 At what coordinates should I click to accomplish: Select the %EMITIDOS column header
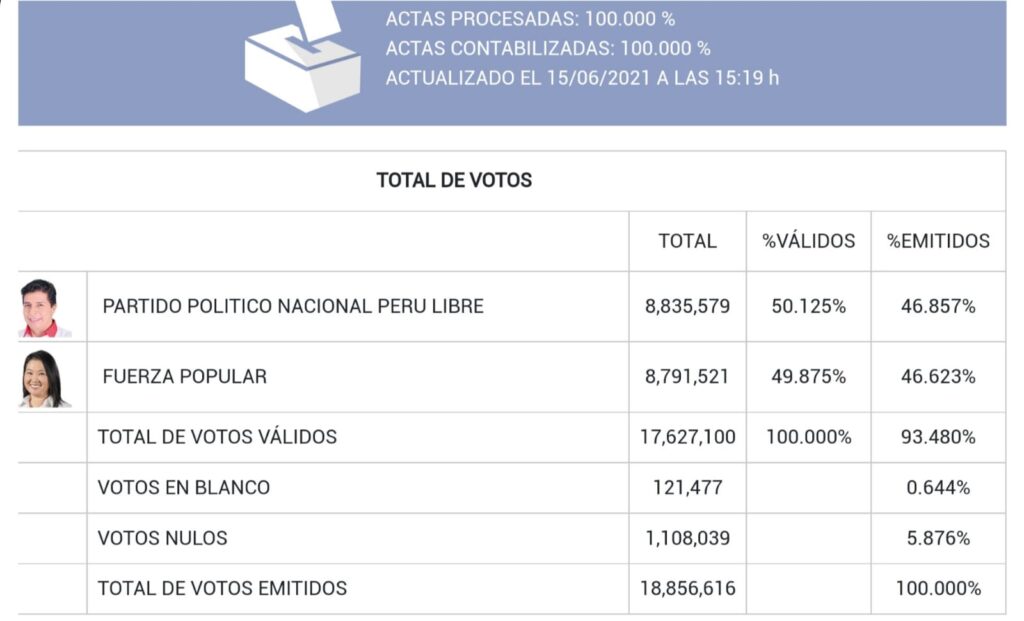point(938,241)
